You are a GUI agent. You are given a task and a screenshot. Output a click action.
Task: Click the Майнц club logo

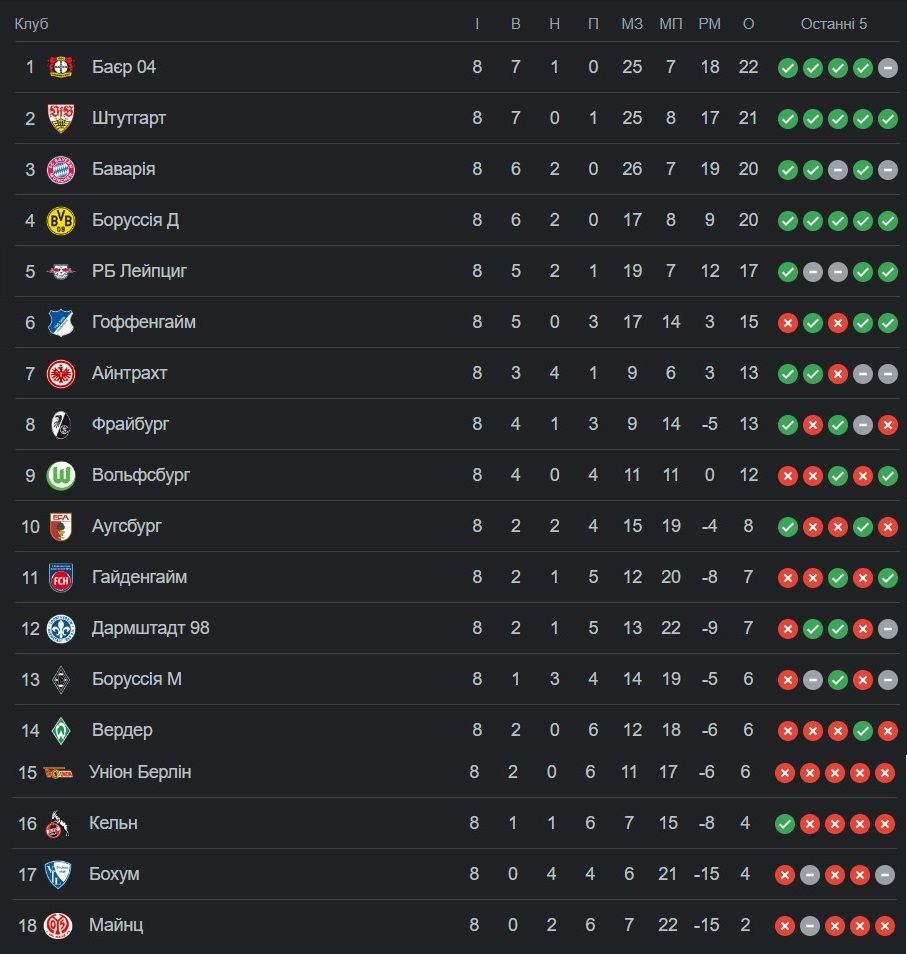[57, 925]
